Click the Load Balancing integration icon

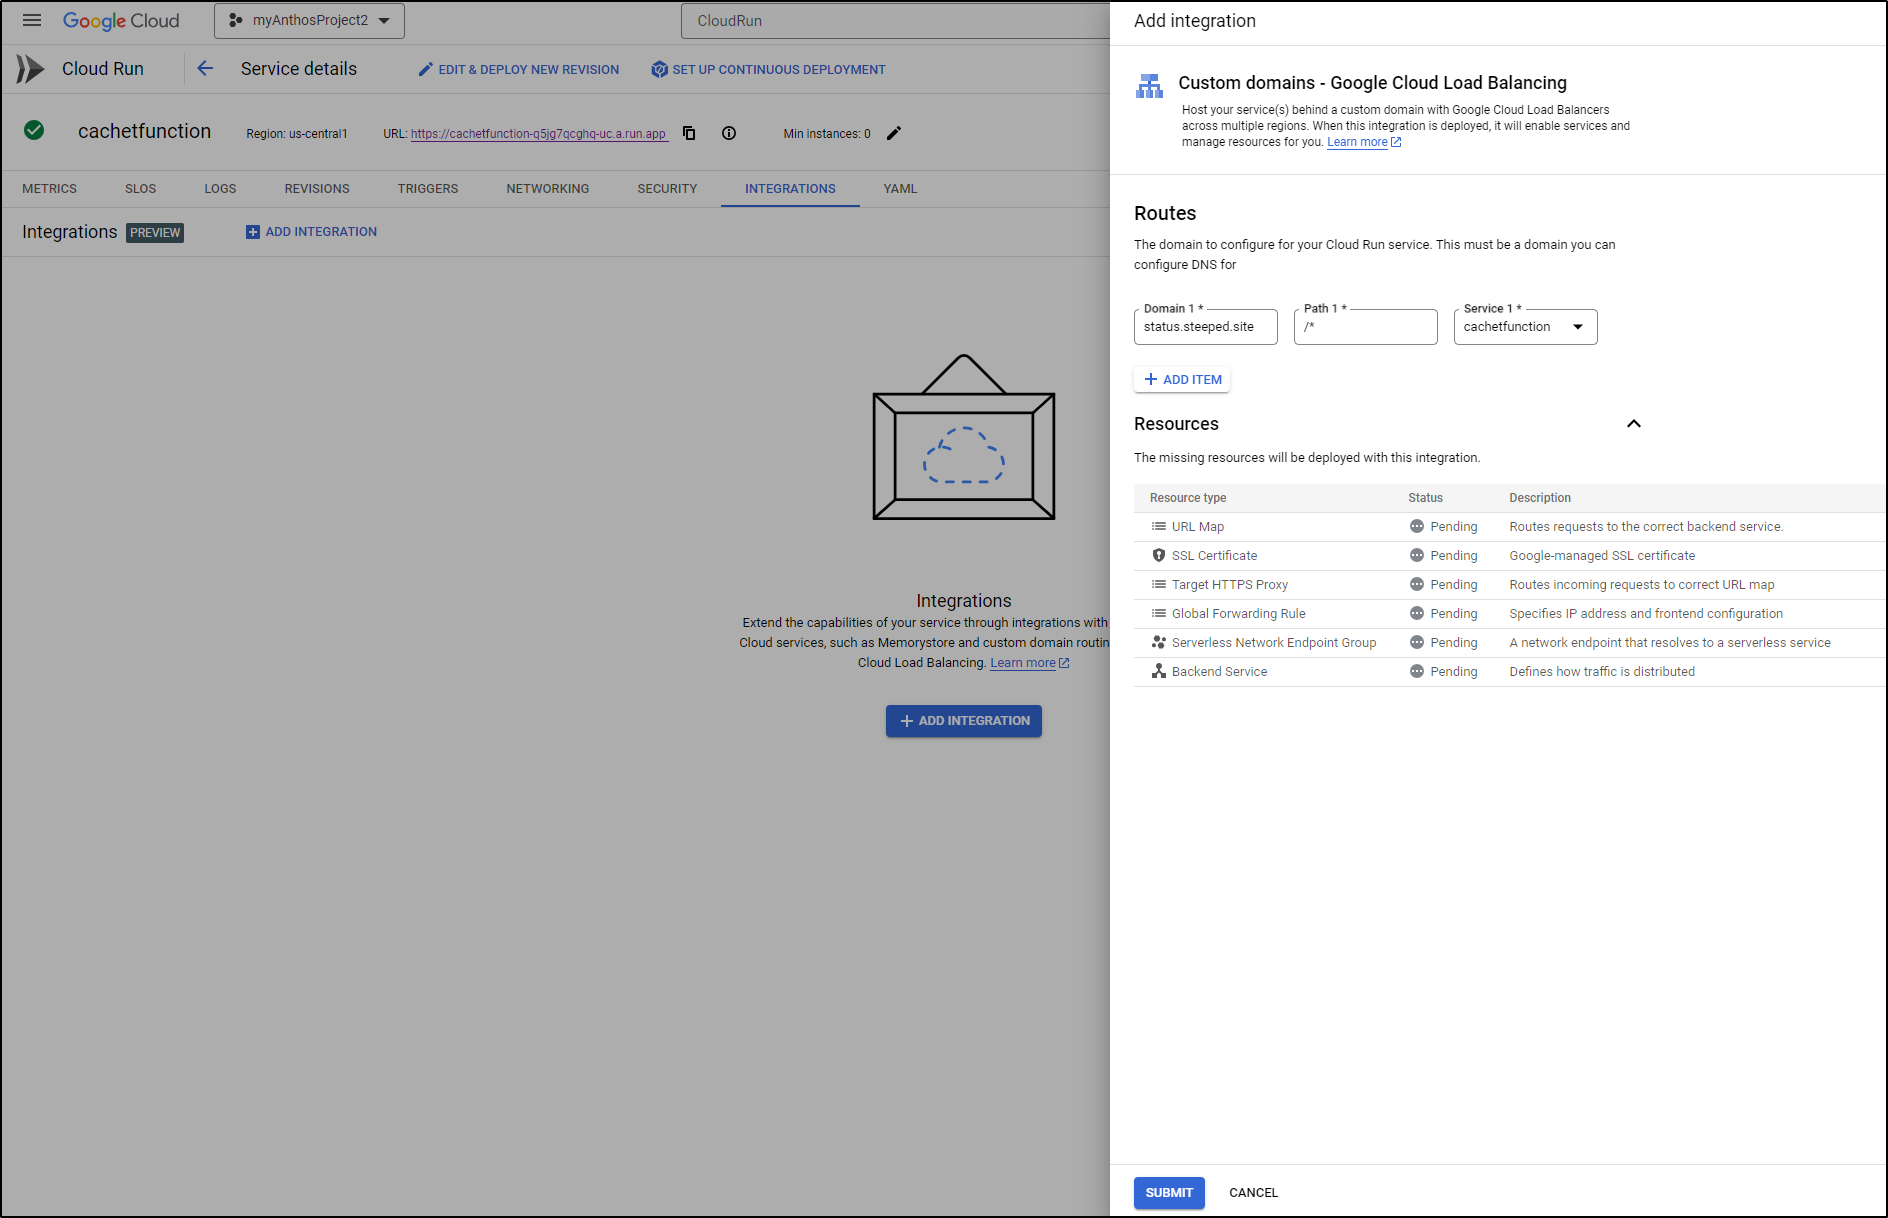pyautogui.click(x=1150, y=86)
